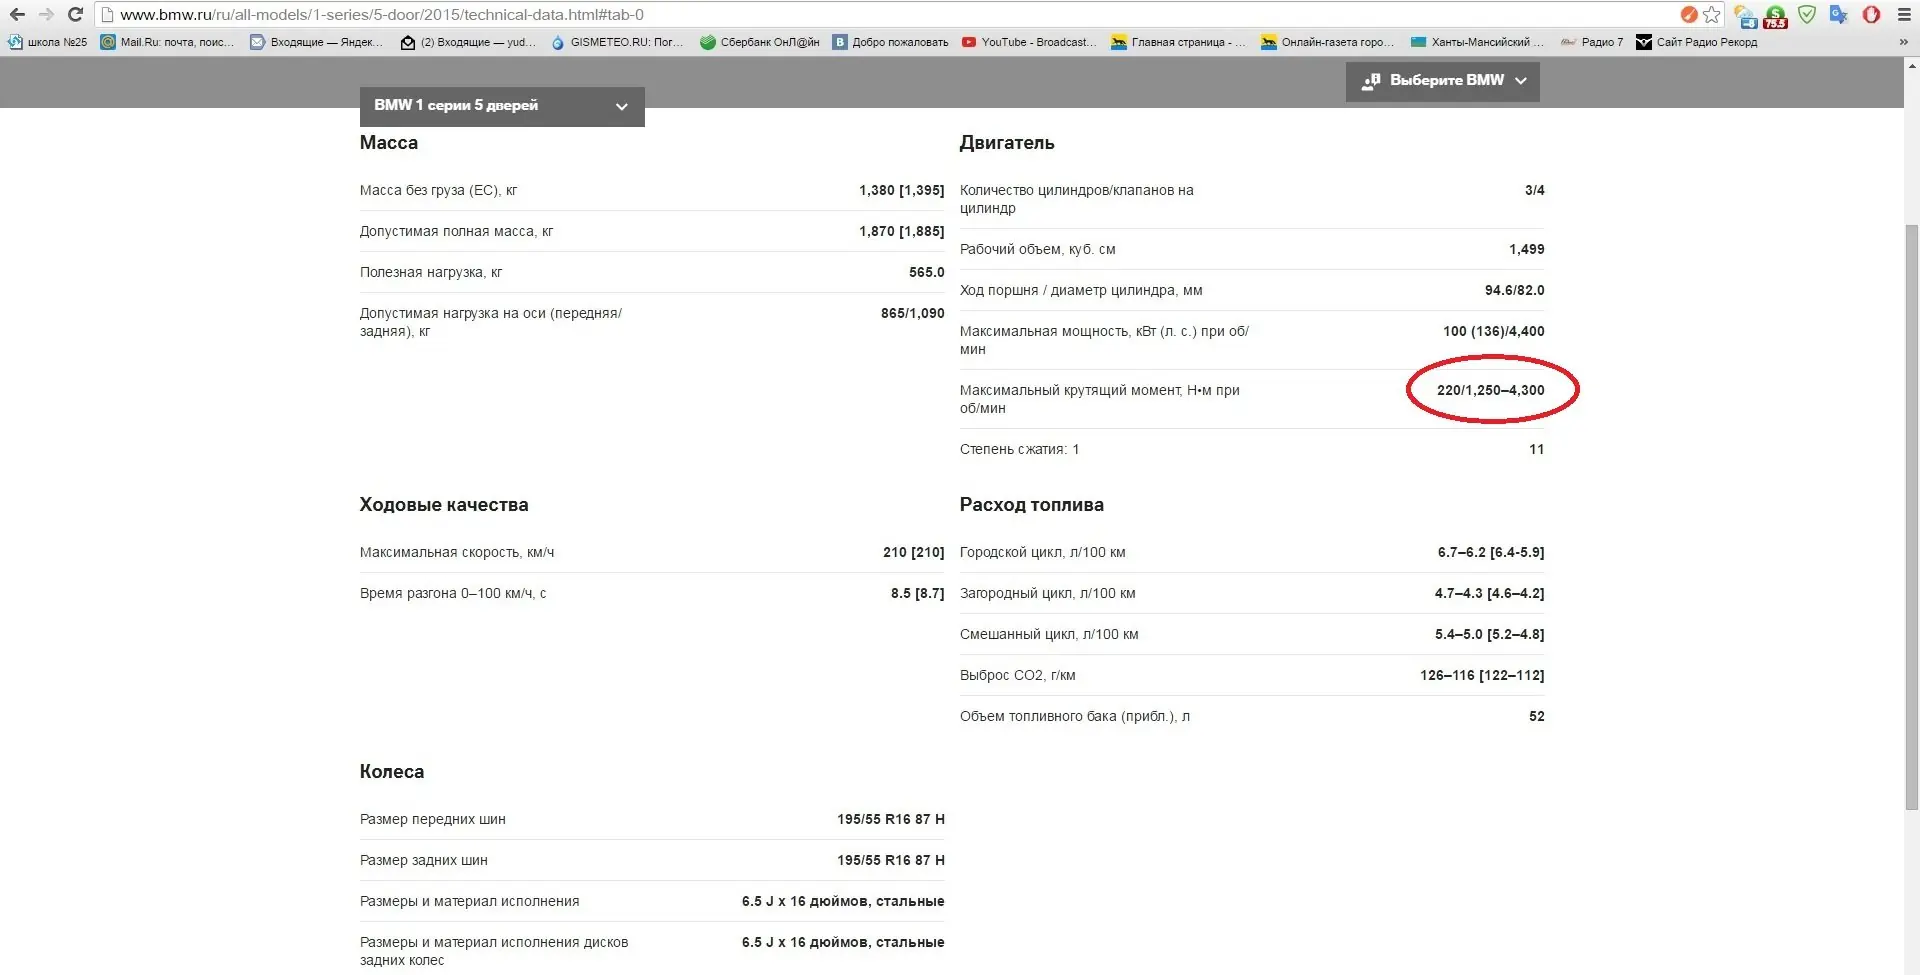
Task: Click the Двигатель section heading
Action: [1007, 143]
